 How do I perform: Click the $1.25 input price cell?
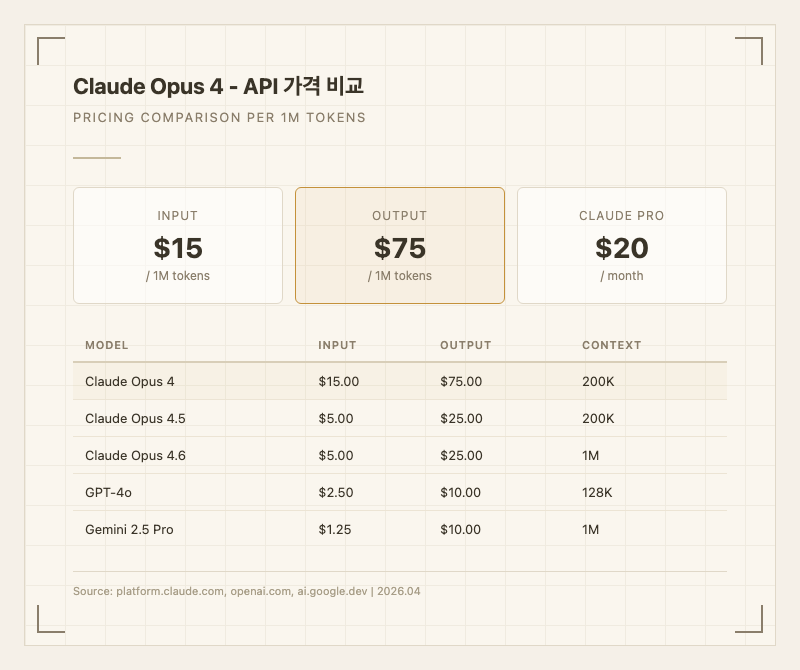click(335, 529)
